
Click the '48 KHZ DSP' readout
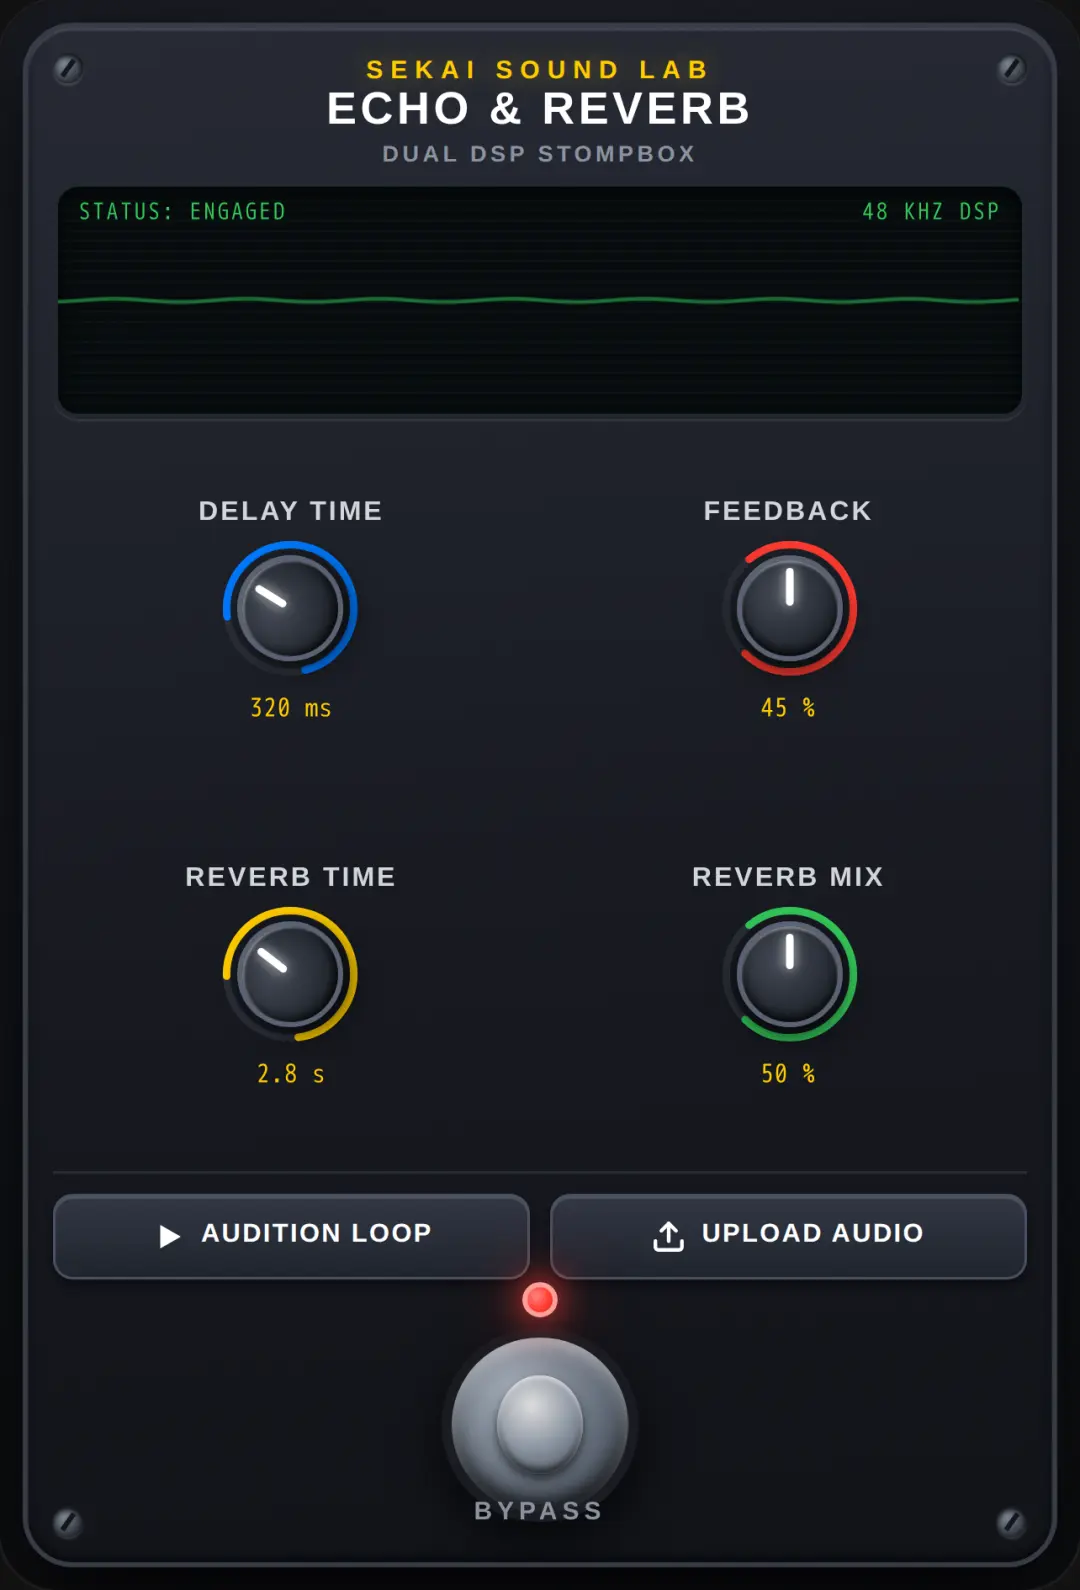(931, 212)
